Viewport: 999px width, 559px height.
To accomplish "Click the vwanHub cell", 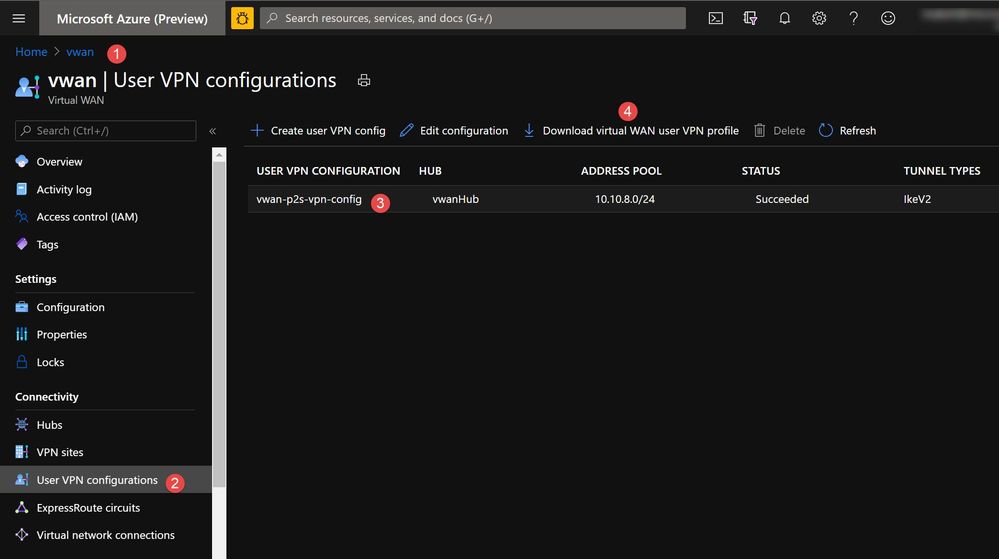I will (x=456, y=199).
